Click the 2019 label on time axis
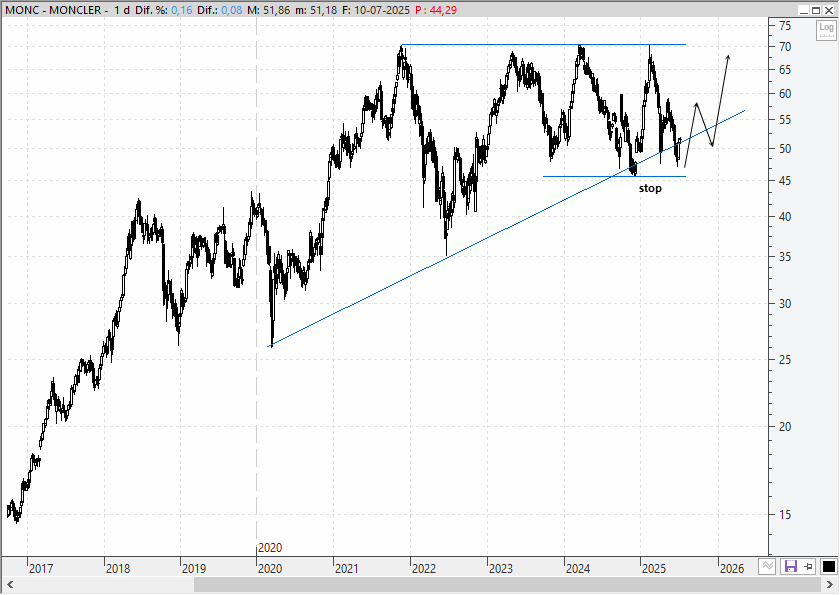 (x=193, y=568)
